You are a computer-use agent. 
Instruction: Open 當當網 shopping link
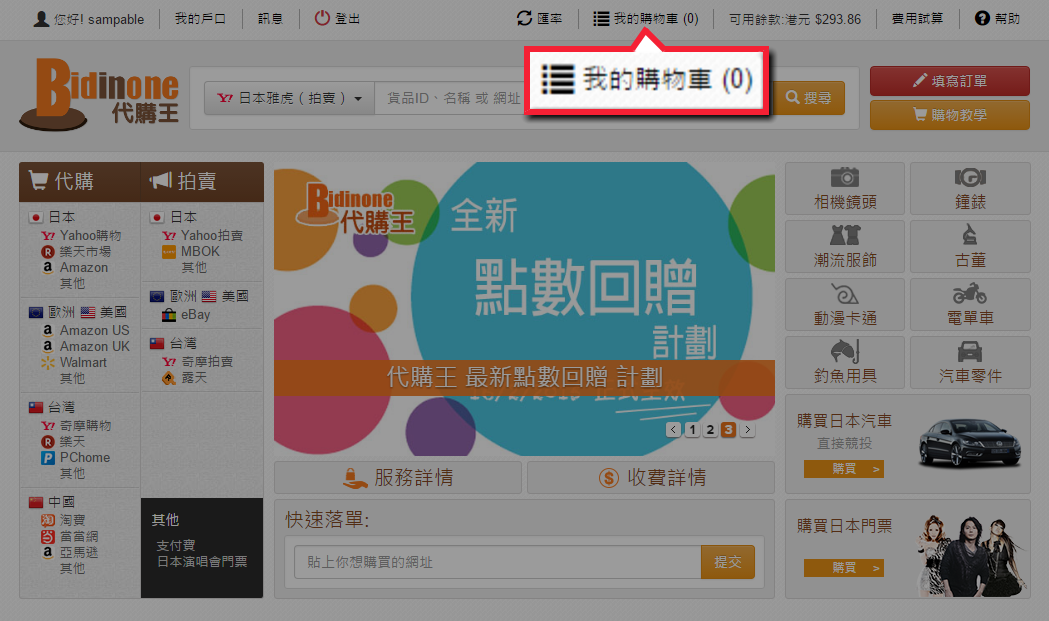(x=70, y=536)
